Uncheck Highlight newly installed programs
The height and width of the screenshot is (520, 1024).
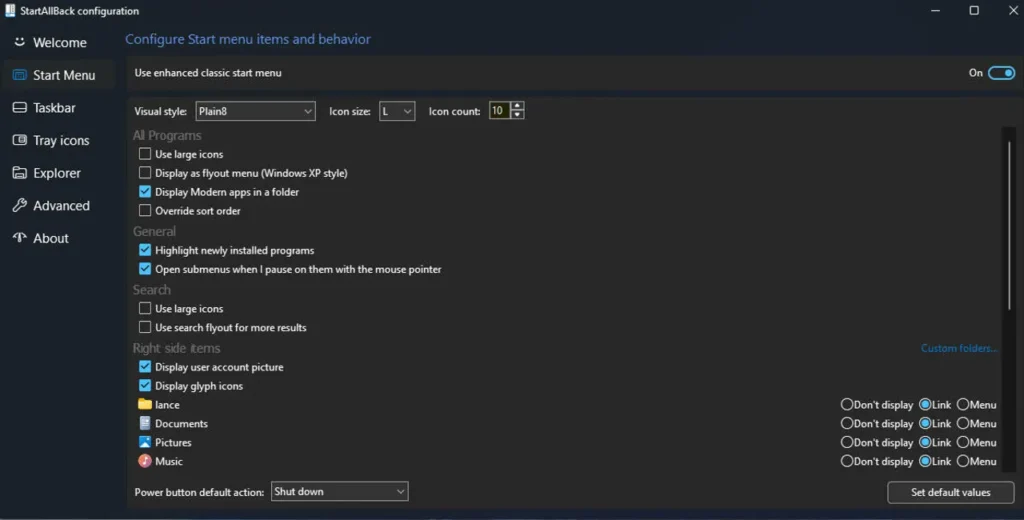click(x=145, y=250)
